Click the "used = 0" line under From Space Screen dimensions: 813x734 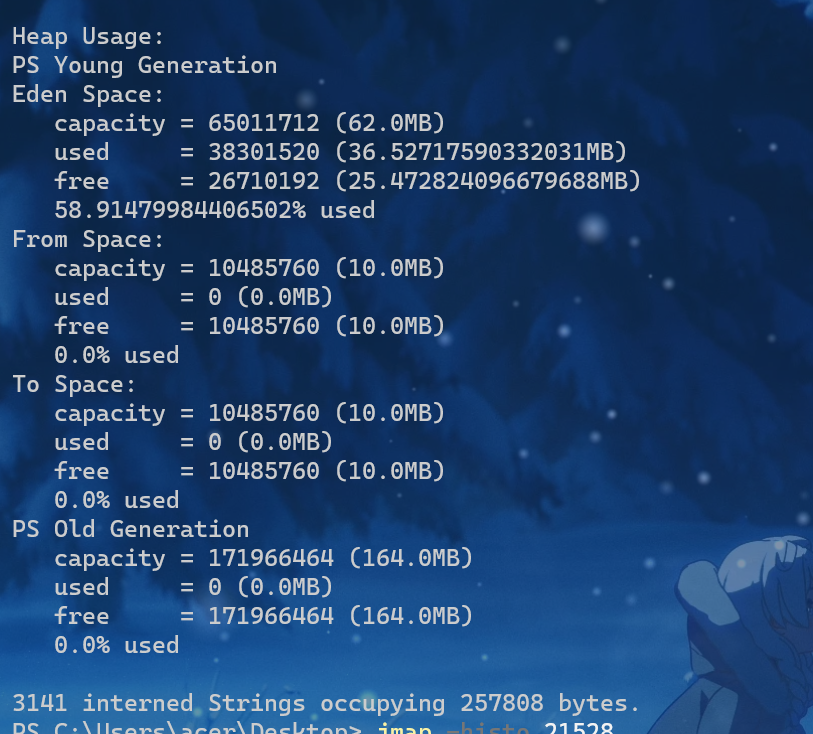pos(193,297)
